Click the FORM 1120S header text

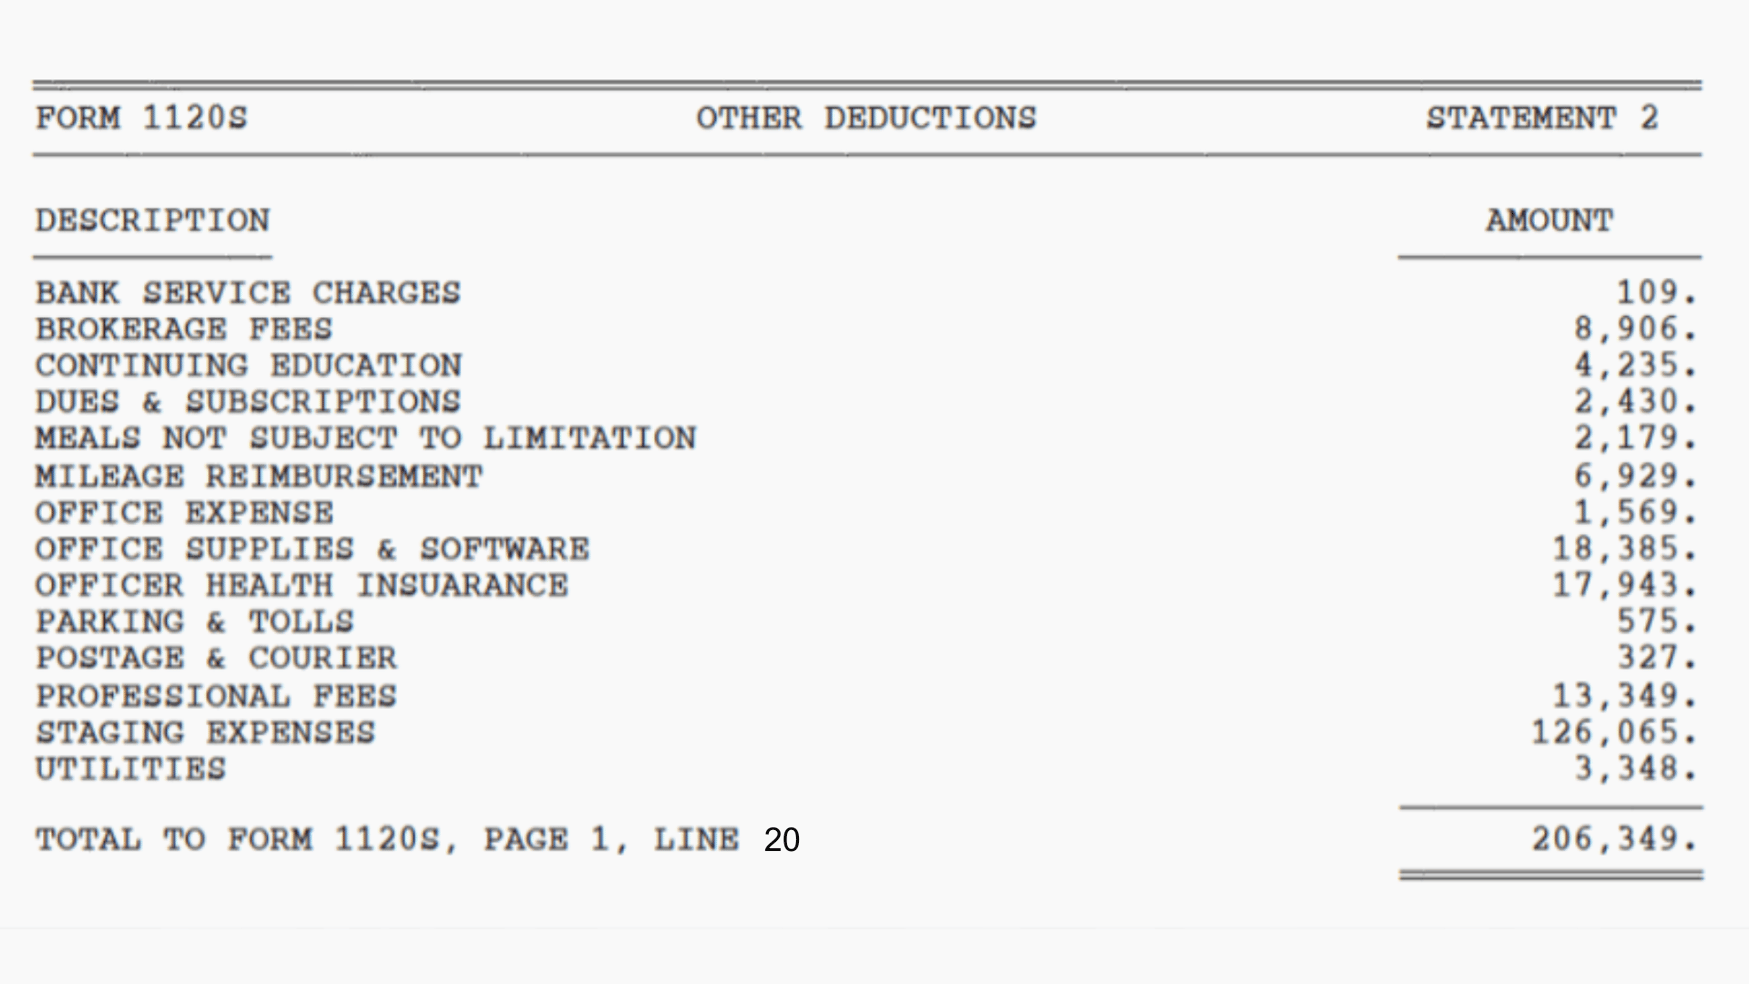141,118
